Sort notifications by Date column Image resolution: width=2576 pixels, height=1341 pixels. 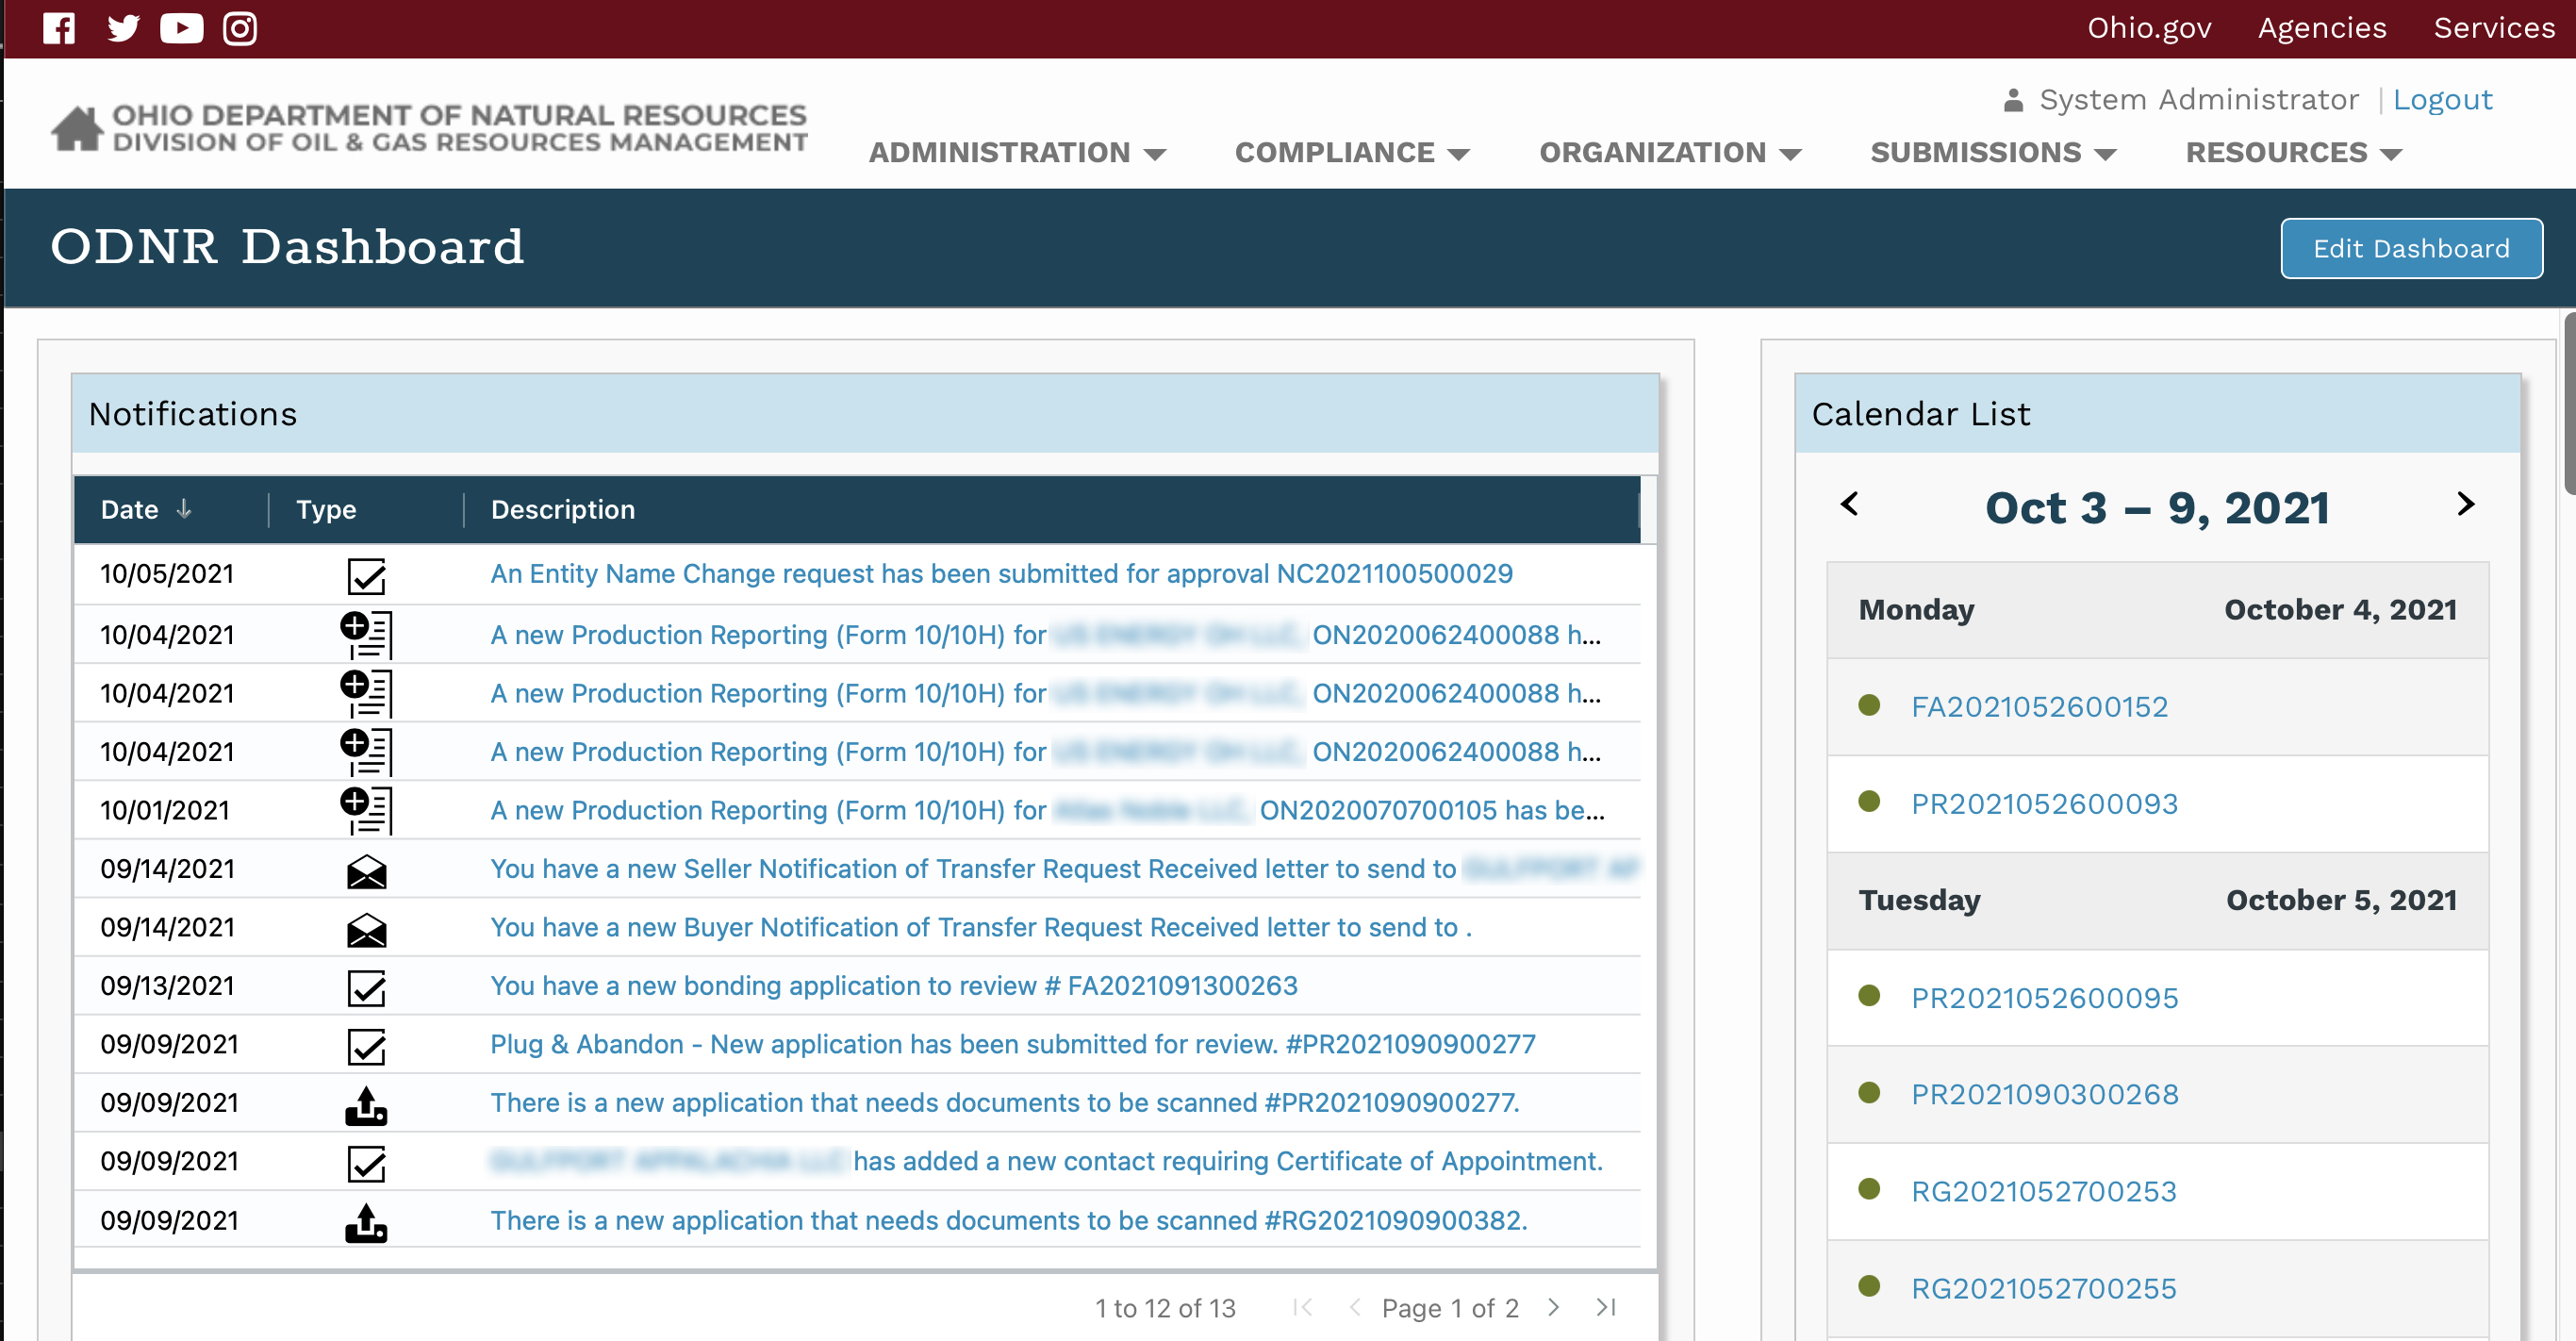click(130, 509)
